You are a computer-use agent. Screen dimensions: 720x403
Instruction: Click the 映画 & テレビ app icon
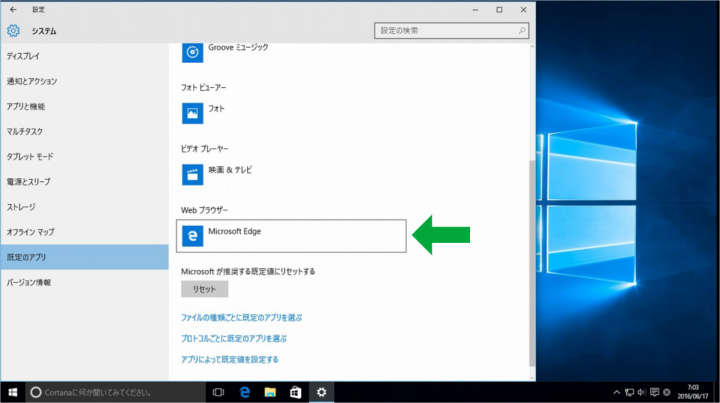[x=192, y=174]
